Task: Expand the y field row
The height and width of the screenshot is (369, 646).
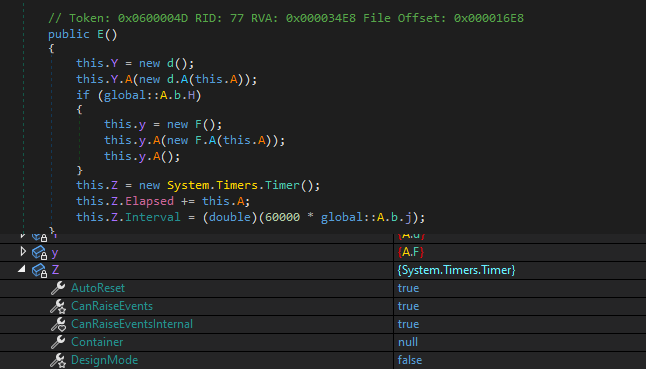Action: pos(23,252)
